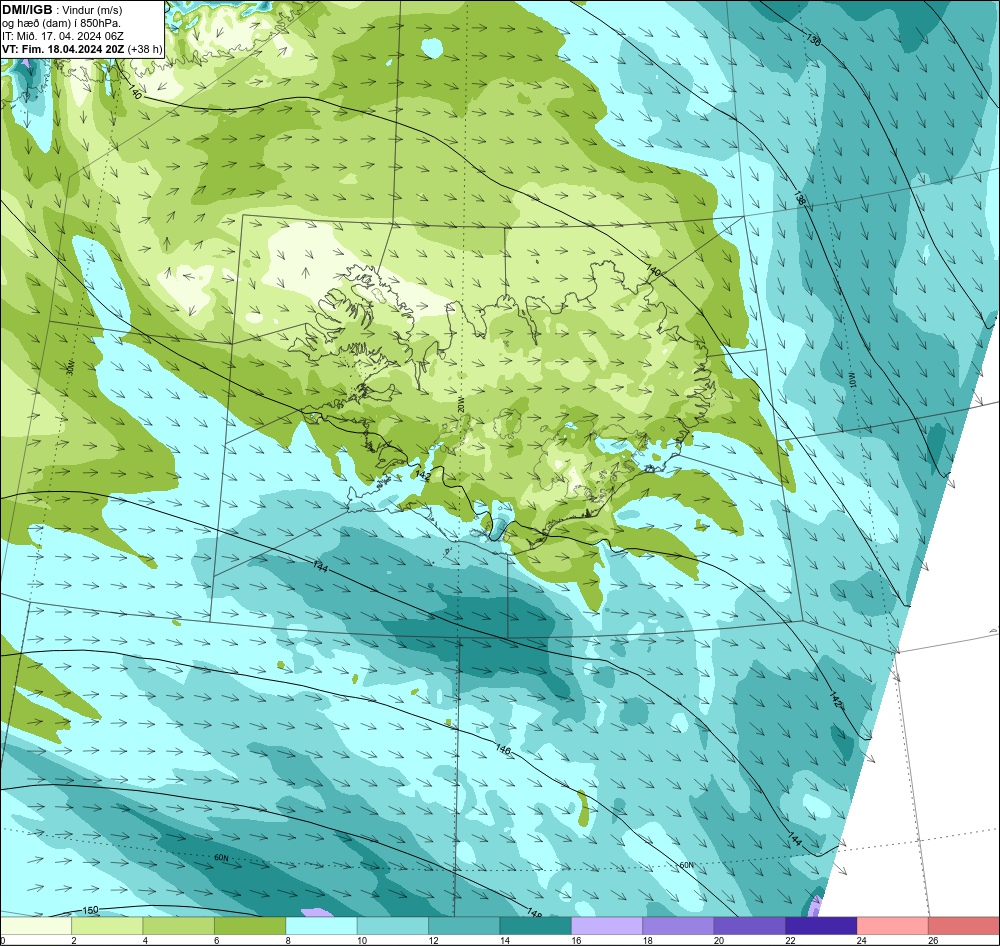The width and height of the screenshot is (1000, 946).
Task: Click the '30W' longitude label
Action: (70, 367)
